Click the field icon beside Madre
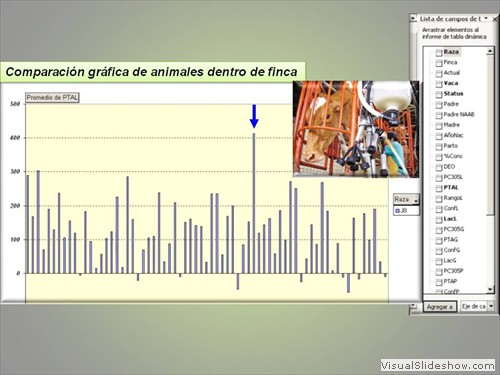This screenshot has width=500, height=375. pyautogui.click(x=439, y=126)
